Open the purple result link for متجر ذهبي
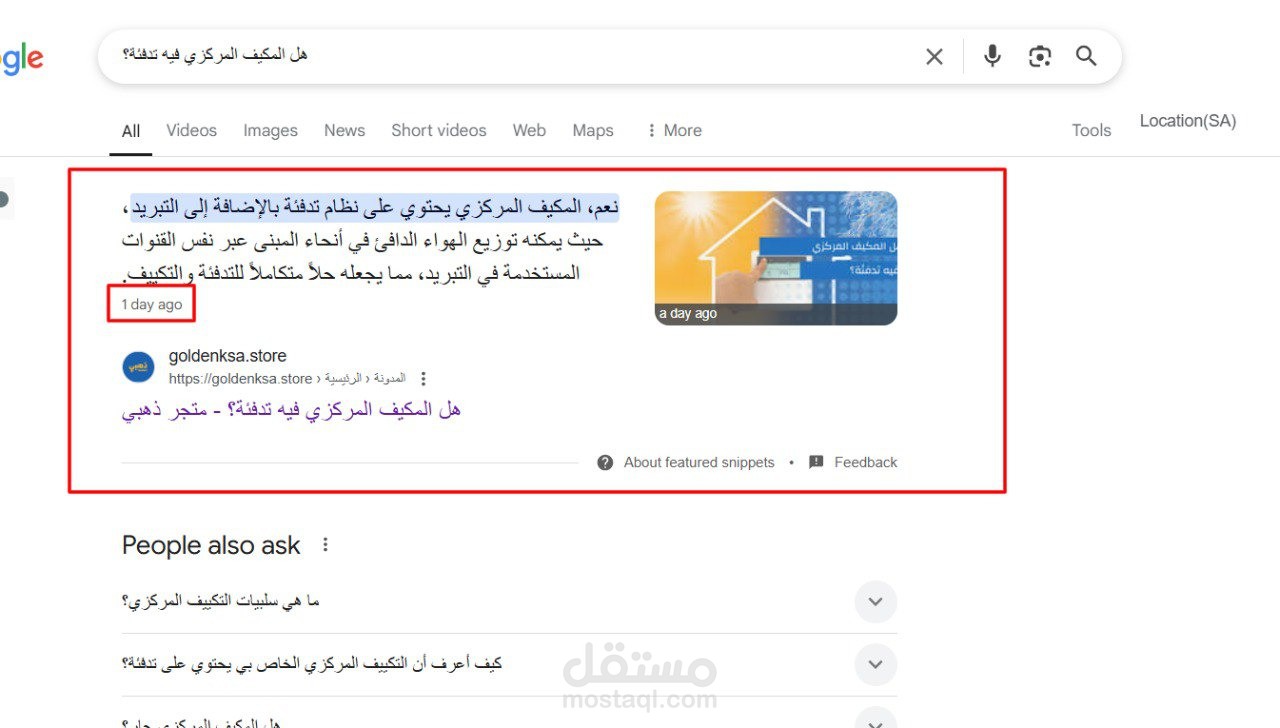The height and width of the screenshot is (728, 1280). (291, 410)
